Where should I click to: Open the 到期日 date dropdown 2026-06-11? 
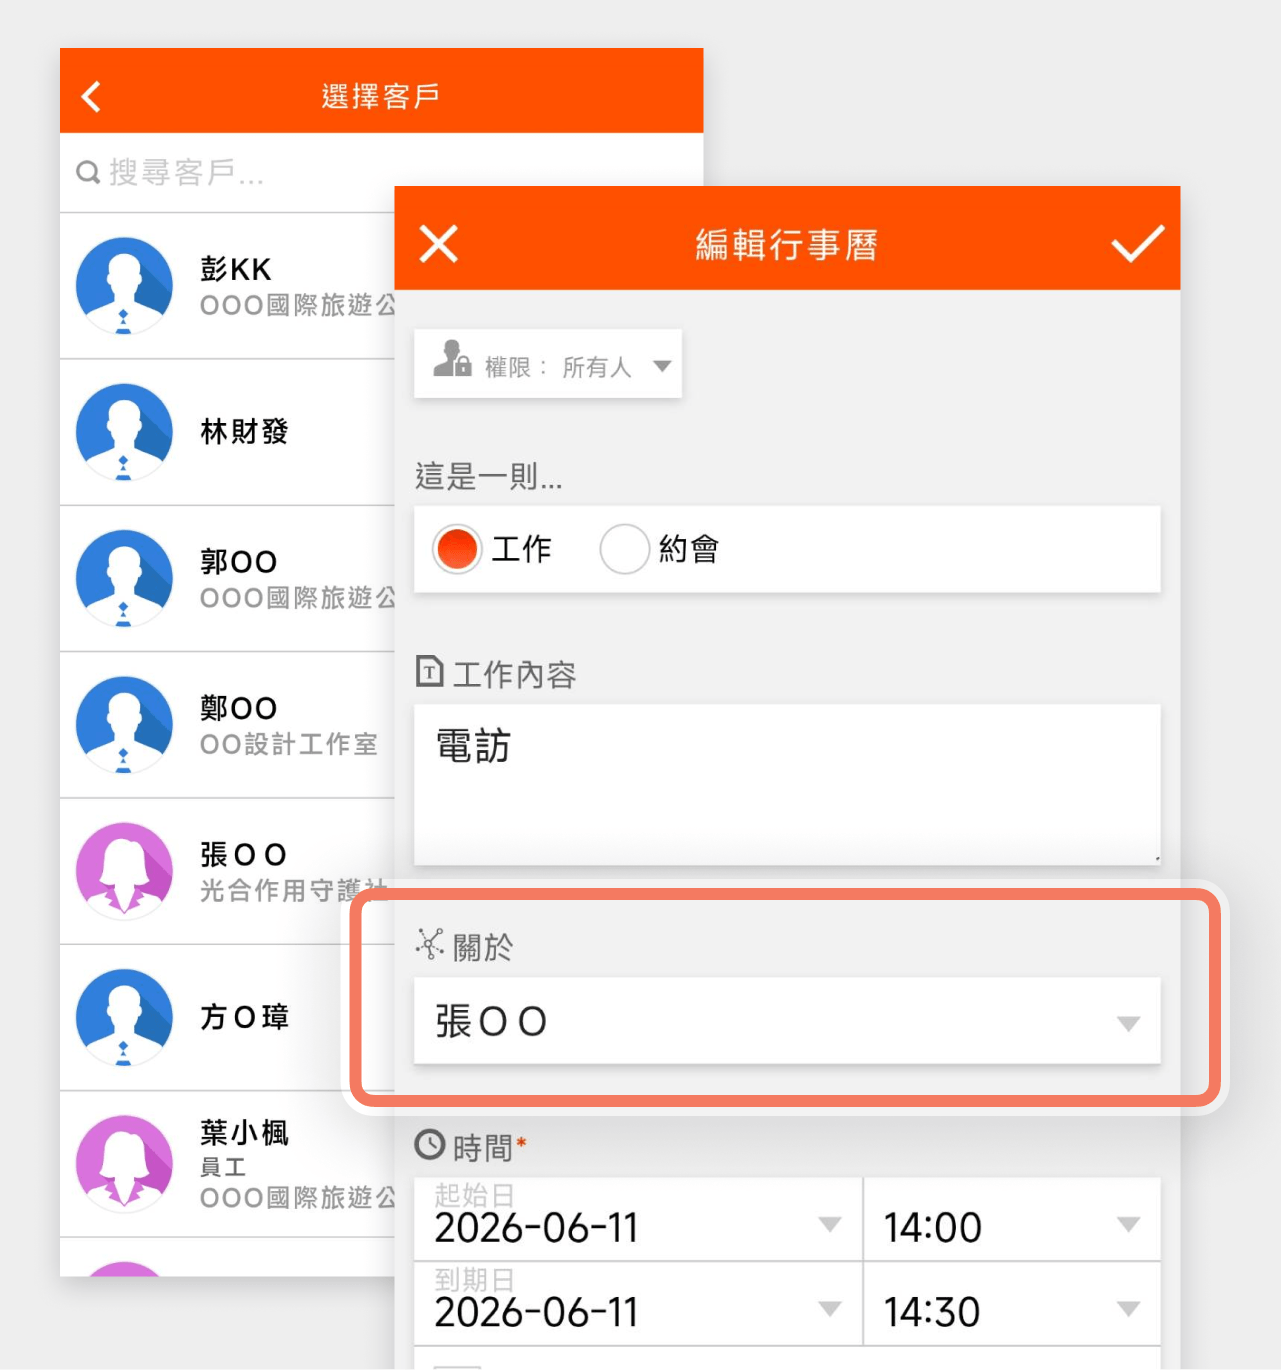coord(638,1304)
